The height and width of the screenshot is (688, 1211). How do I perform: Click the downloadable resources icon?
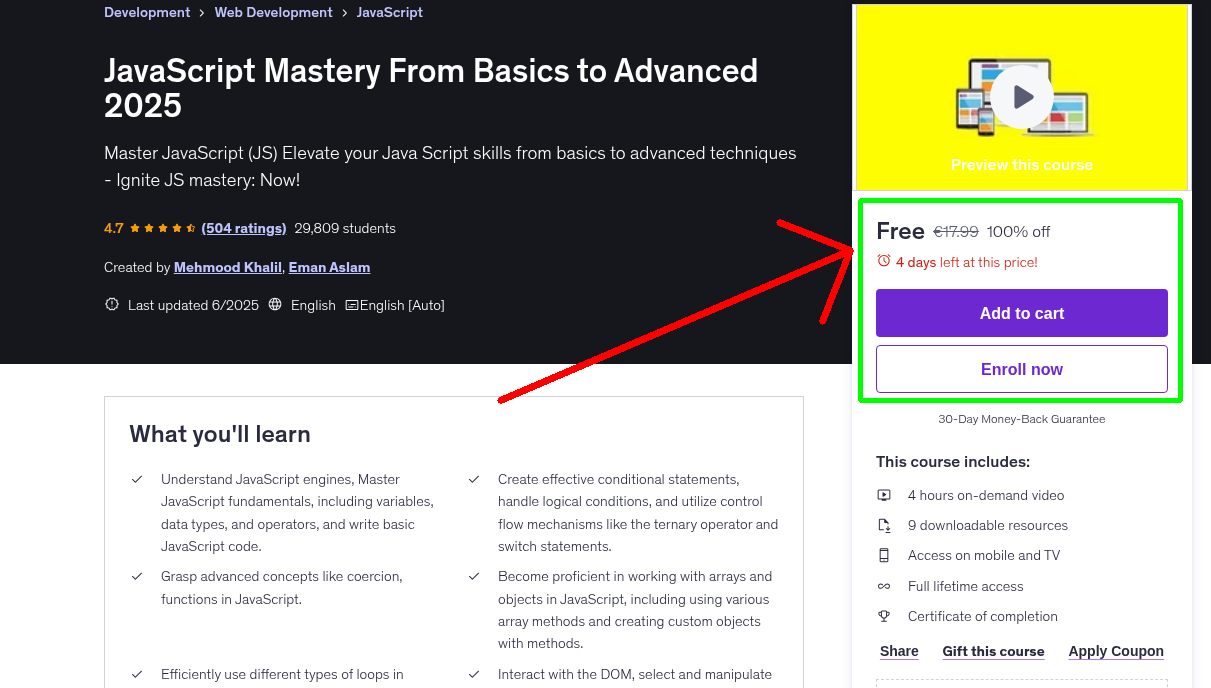[x=884, y=525]
